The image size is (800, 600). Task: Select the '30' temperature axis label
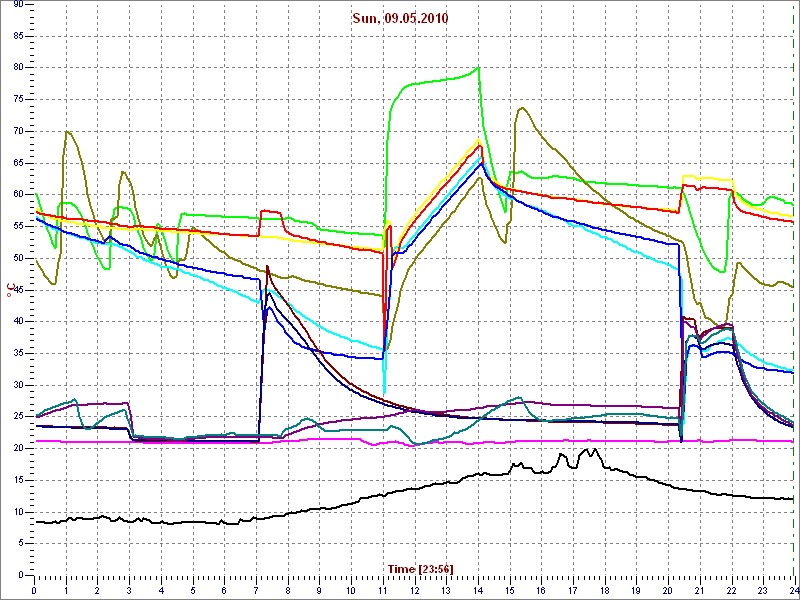(x=18, y=385)
